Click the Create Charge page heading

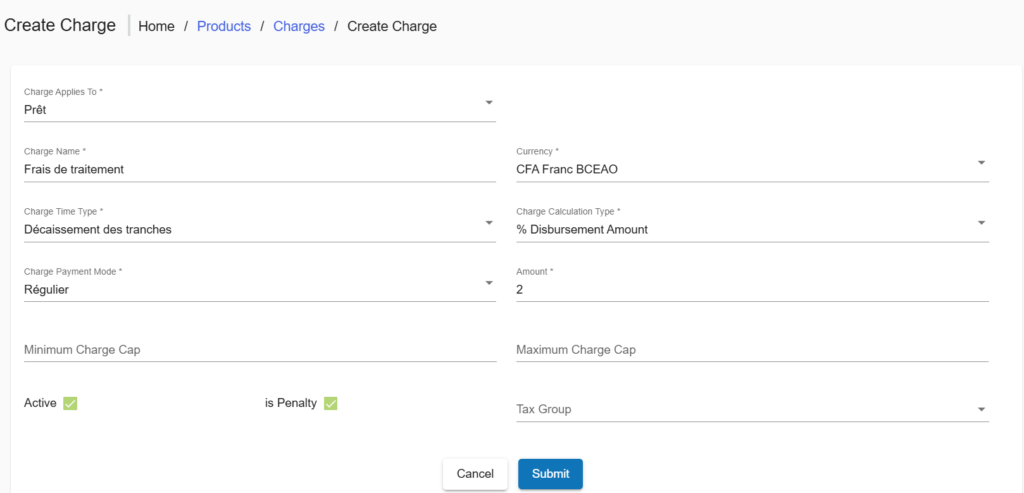(60, 25)
